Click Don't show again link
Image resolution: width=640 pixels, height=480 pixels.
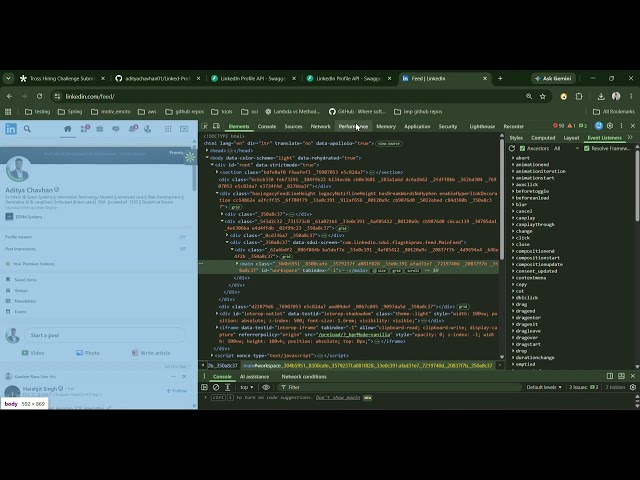coord(338,398)
